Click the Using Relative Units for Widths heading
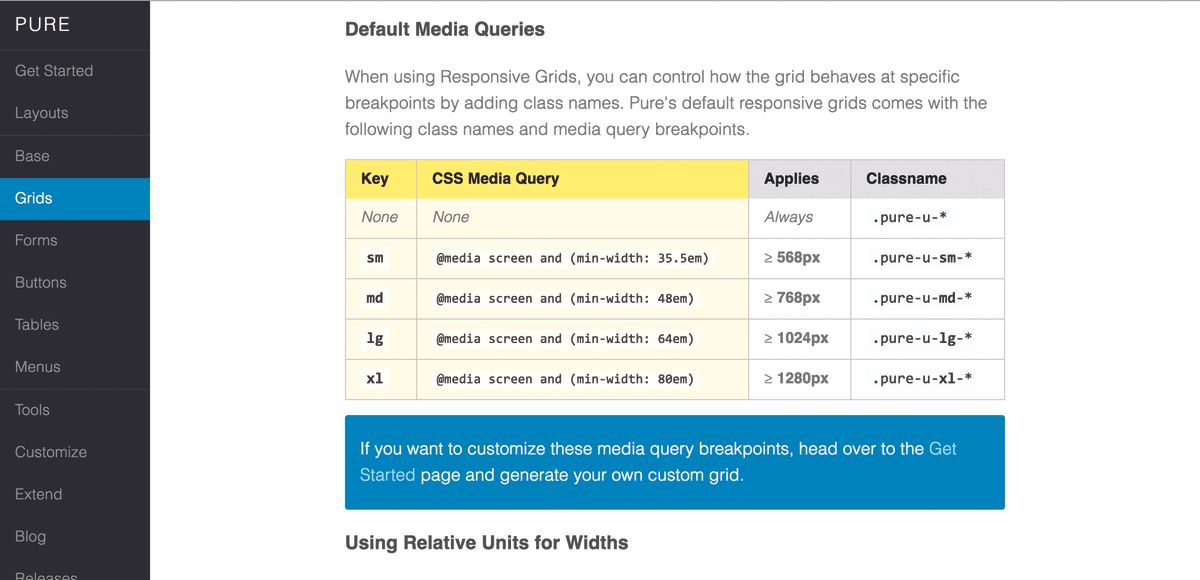Screen dimensions: 1200x580 tap(486, 542)
